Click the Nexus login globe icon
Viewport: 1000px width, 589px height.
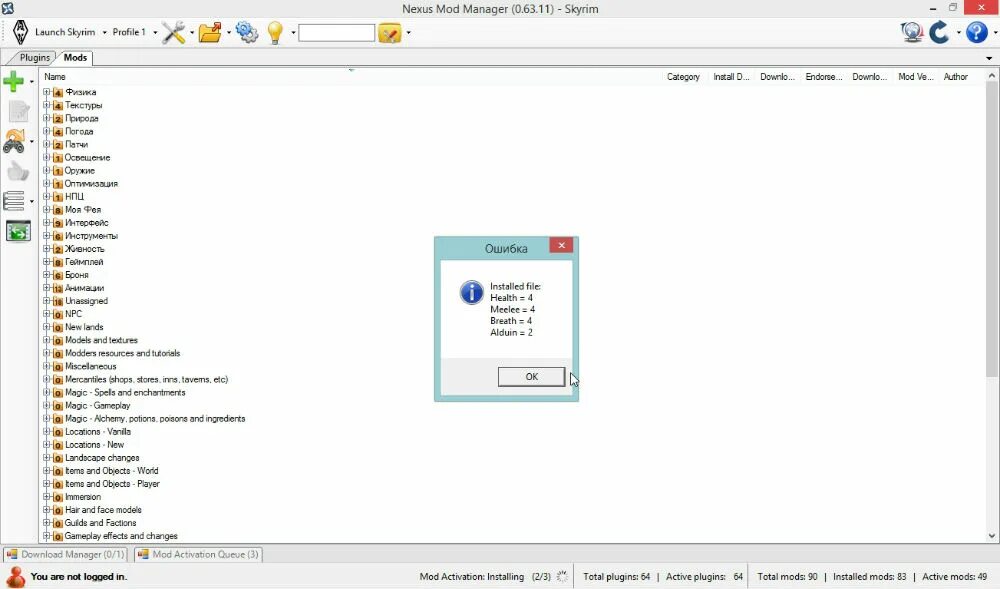click(x=912, y=32)
